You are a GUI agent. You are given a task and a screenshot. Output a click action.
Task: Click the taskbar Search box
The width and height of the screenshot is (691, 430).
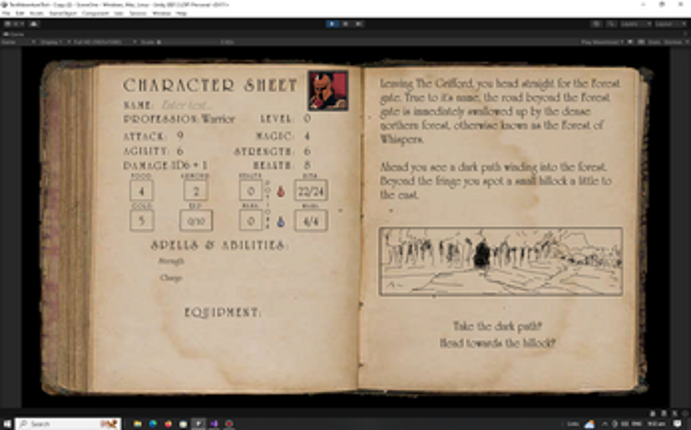68,424
